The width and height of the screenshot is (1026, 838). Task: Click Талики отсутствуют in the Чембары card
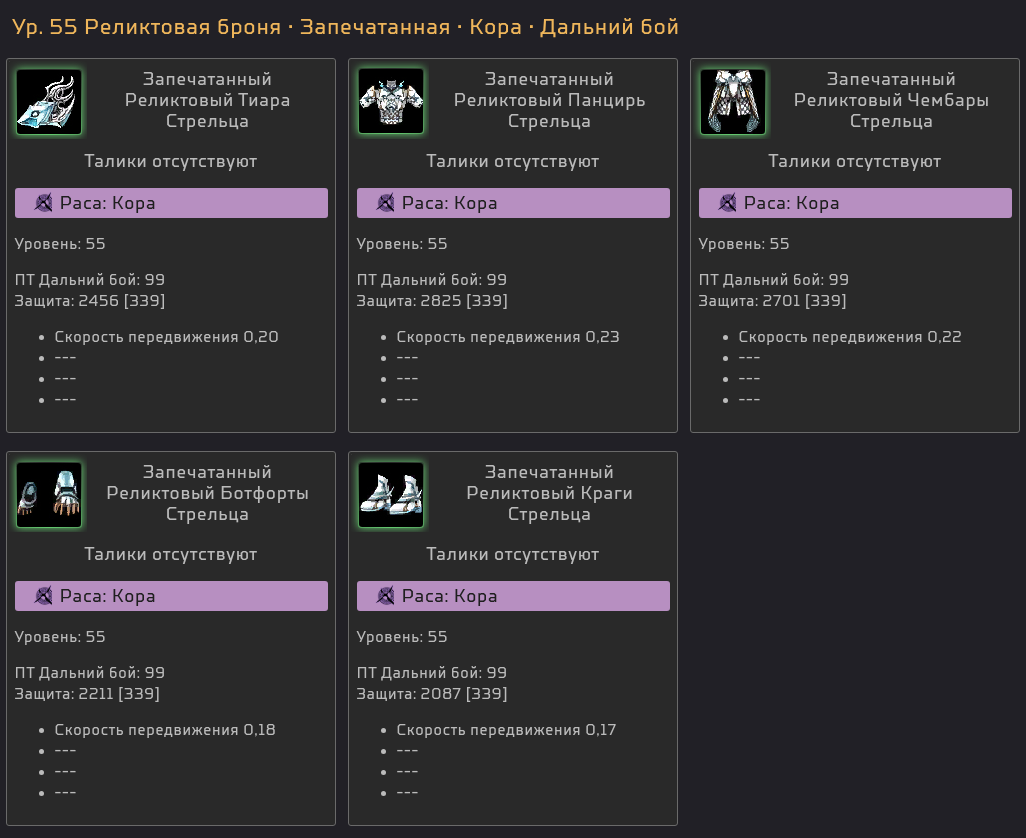(855, 162)
